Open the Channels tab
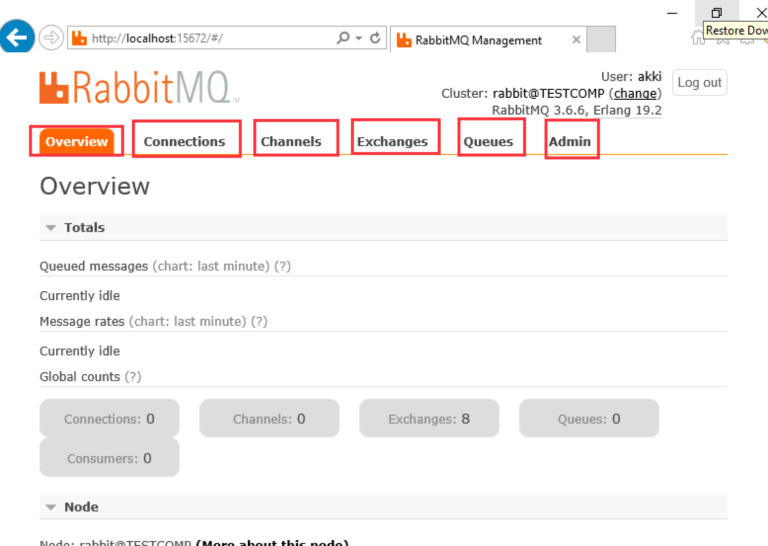Image resolution: width=768 pixels, height=546 pixels. coord(291,142)
